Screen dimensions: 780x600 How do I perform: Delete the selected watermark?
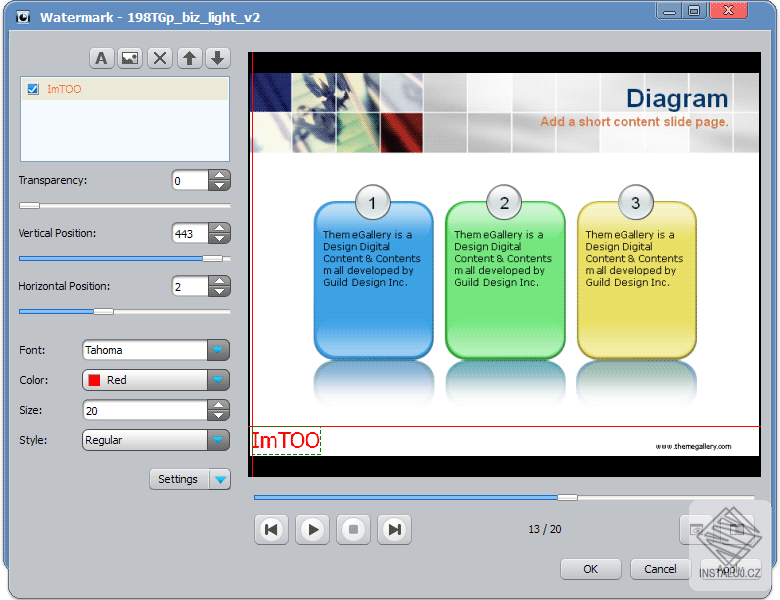click(x=160, y=58)
